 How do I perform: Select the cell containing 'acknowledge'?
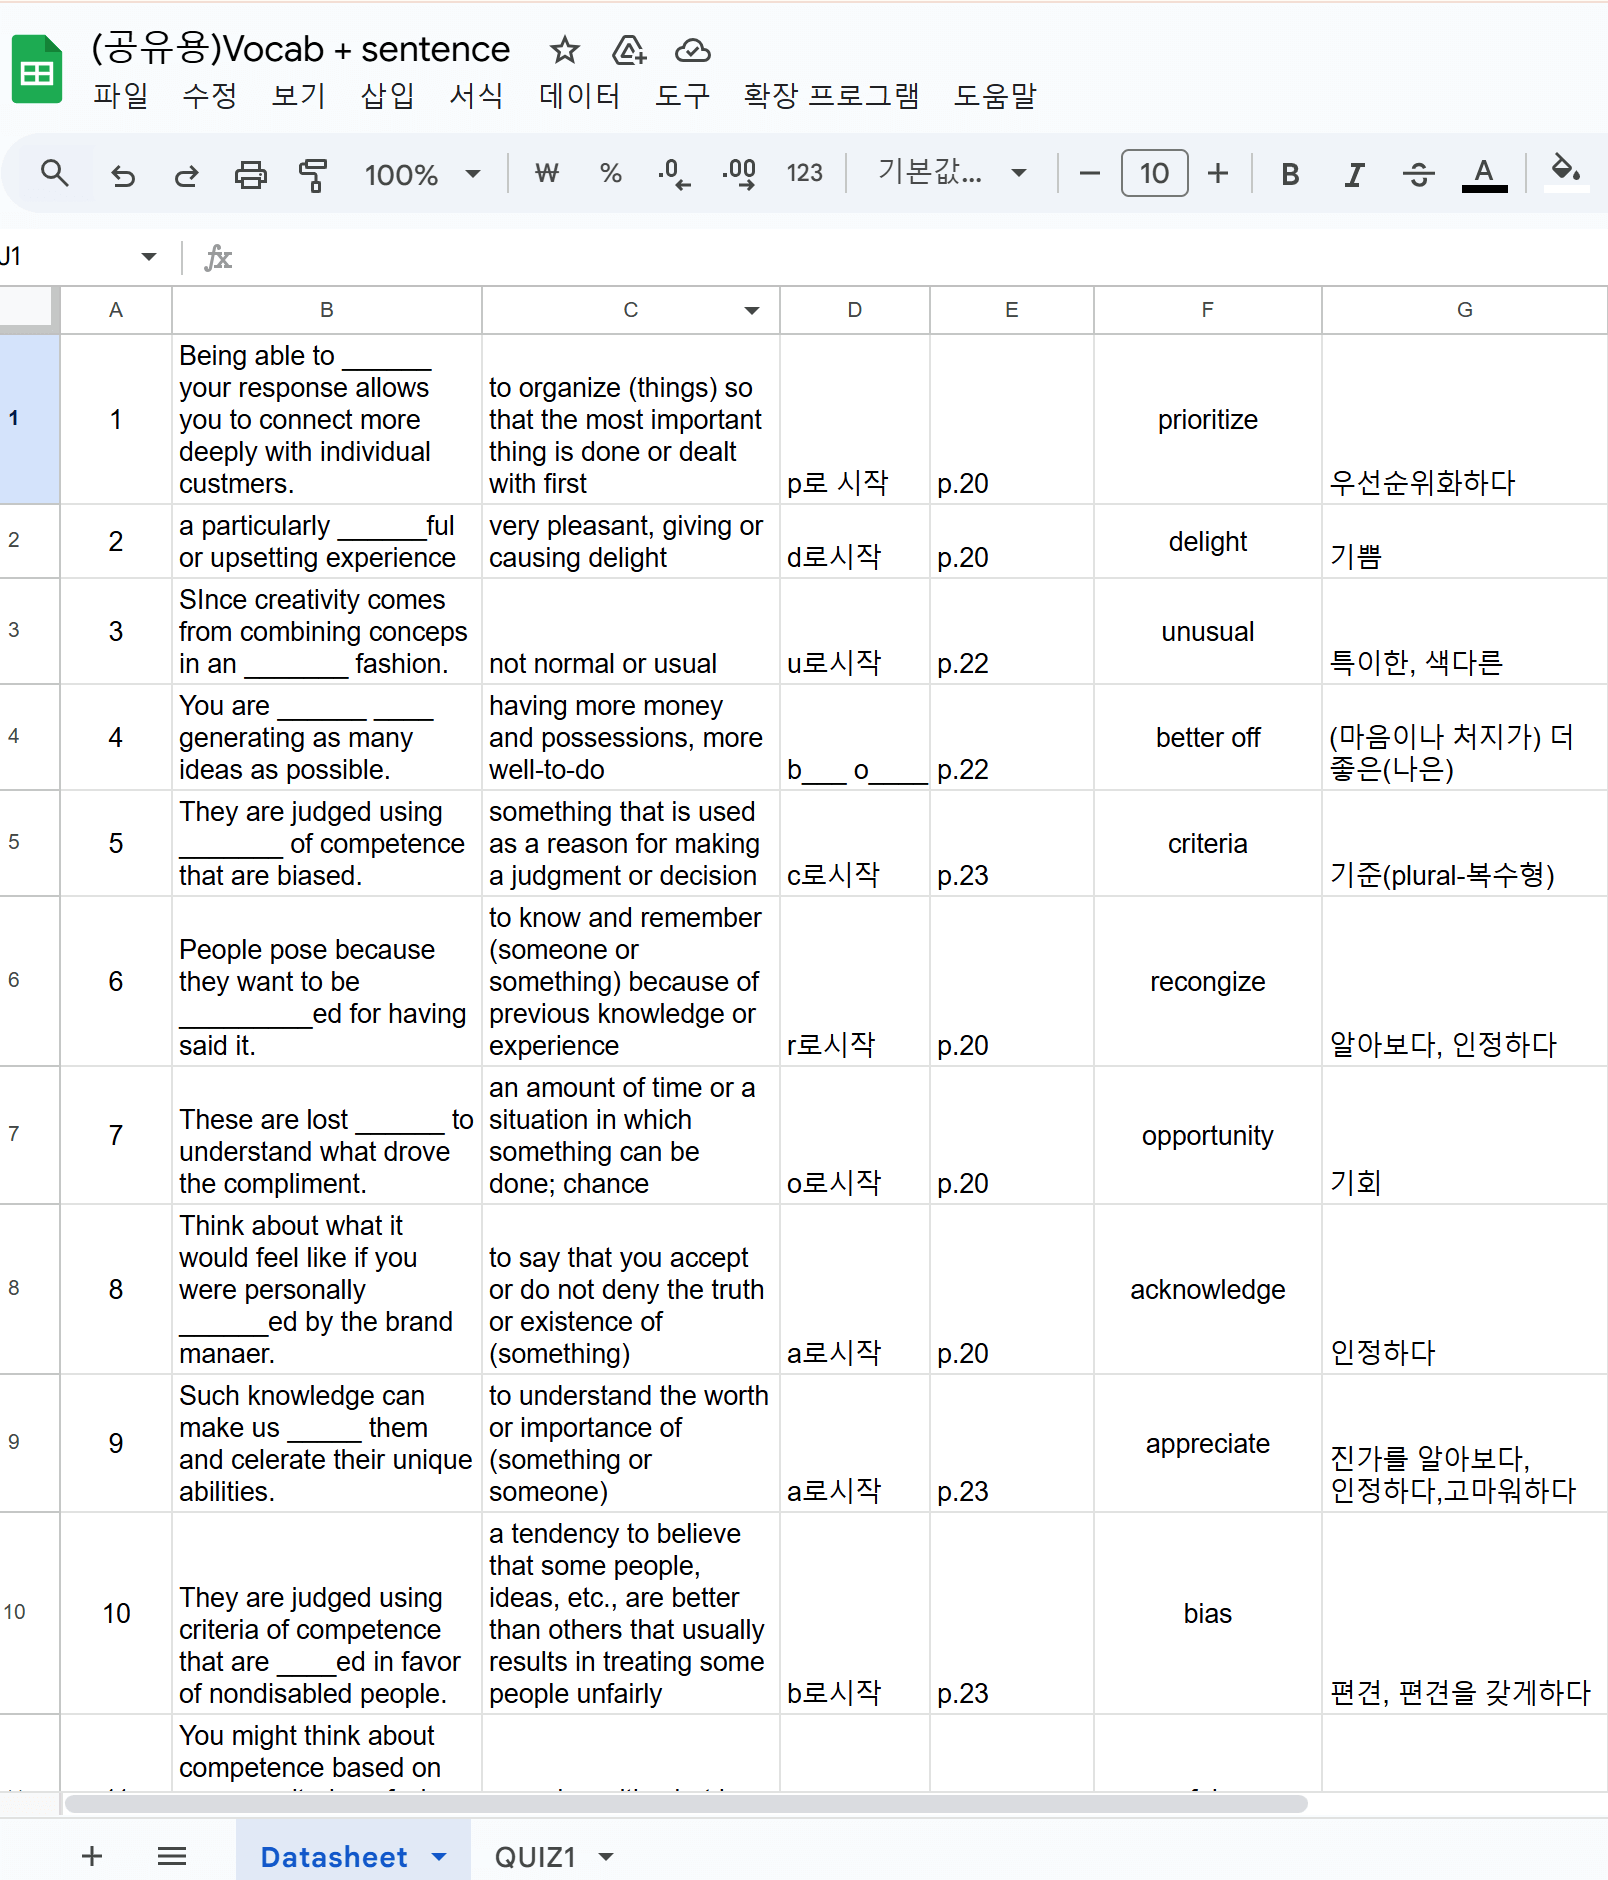click(1208, 1289)
